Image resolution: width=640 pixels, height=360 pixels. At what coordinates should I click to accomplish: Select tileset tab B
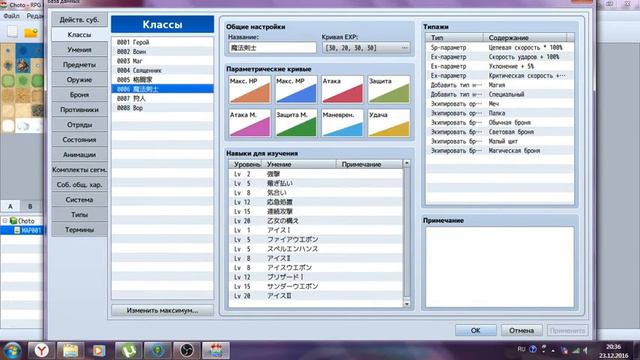pyautogui.click(x=30, y=206)
